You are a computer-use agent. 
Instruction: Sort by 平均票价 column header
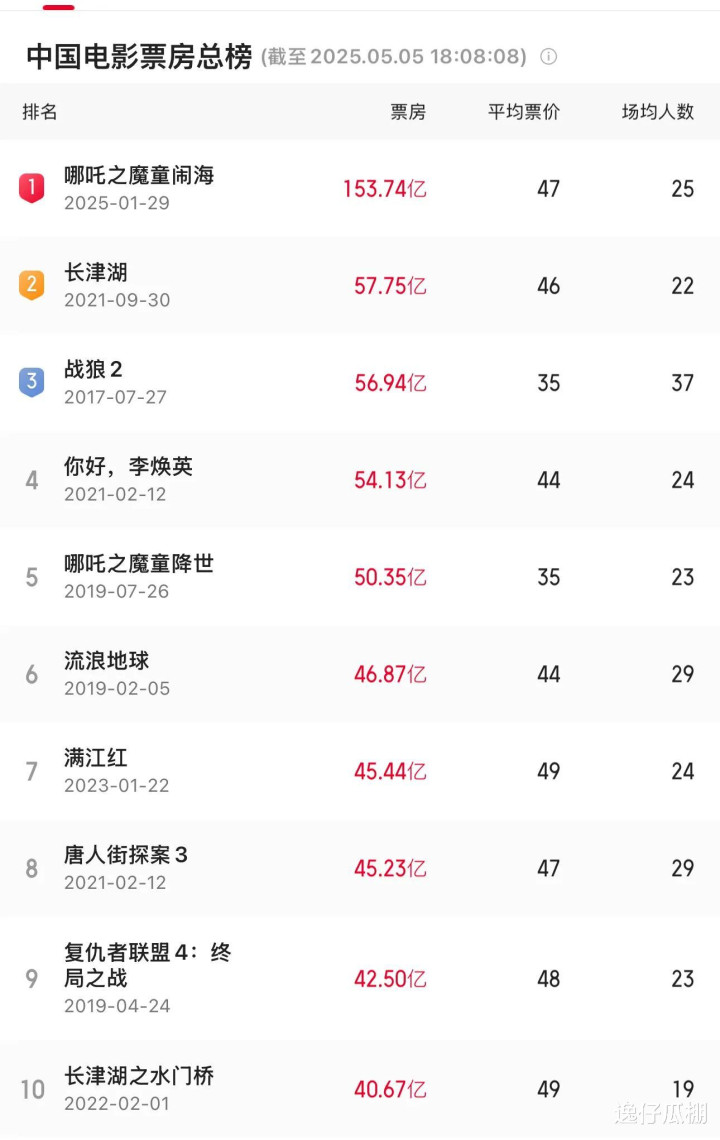524,112
